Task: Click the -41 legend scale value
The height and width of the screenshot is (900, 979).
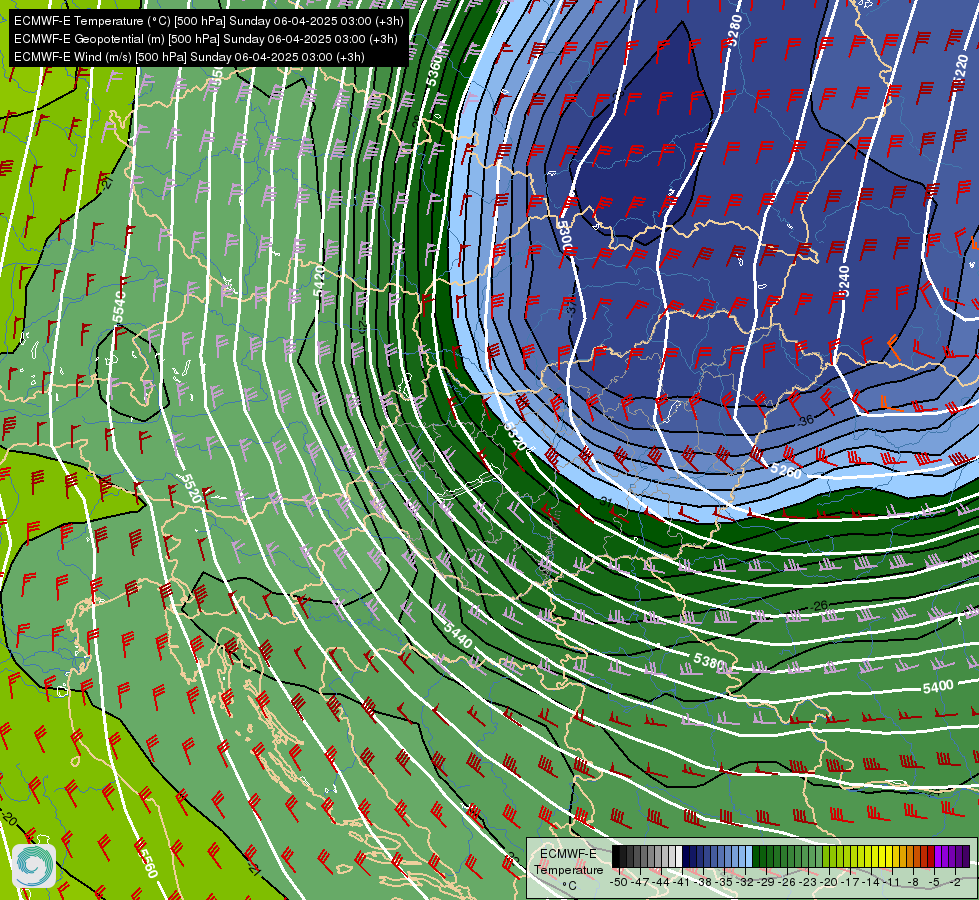Action: (681, 882)
